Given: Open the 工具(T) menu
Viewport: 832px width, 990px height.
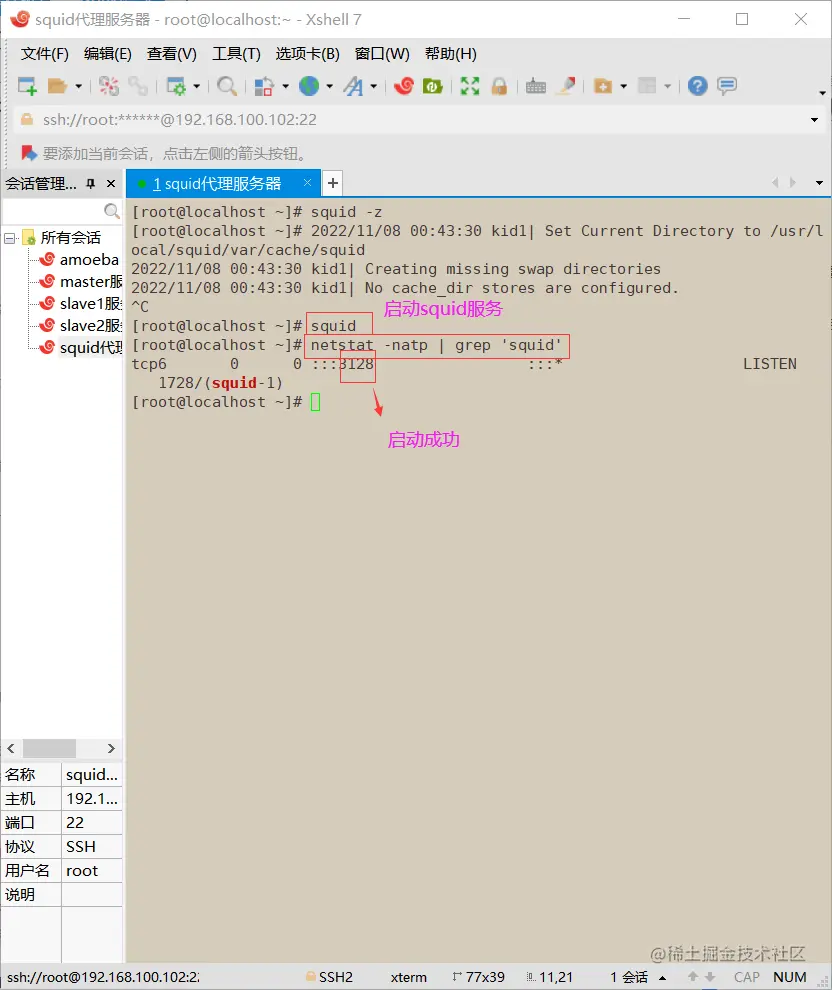Looking at the screenshot, I should click(236, 54).
